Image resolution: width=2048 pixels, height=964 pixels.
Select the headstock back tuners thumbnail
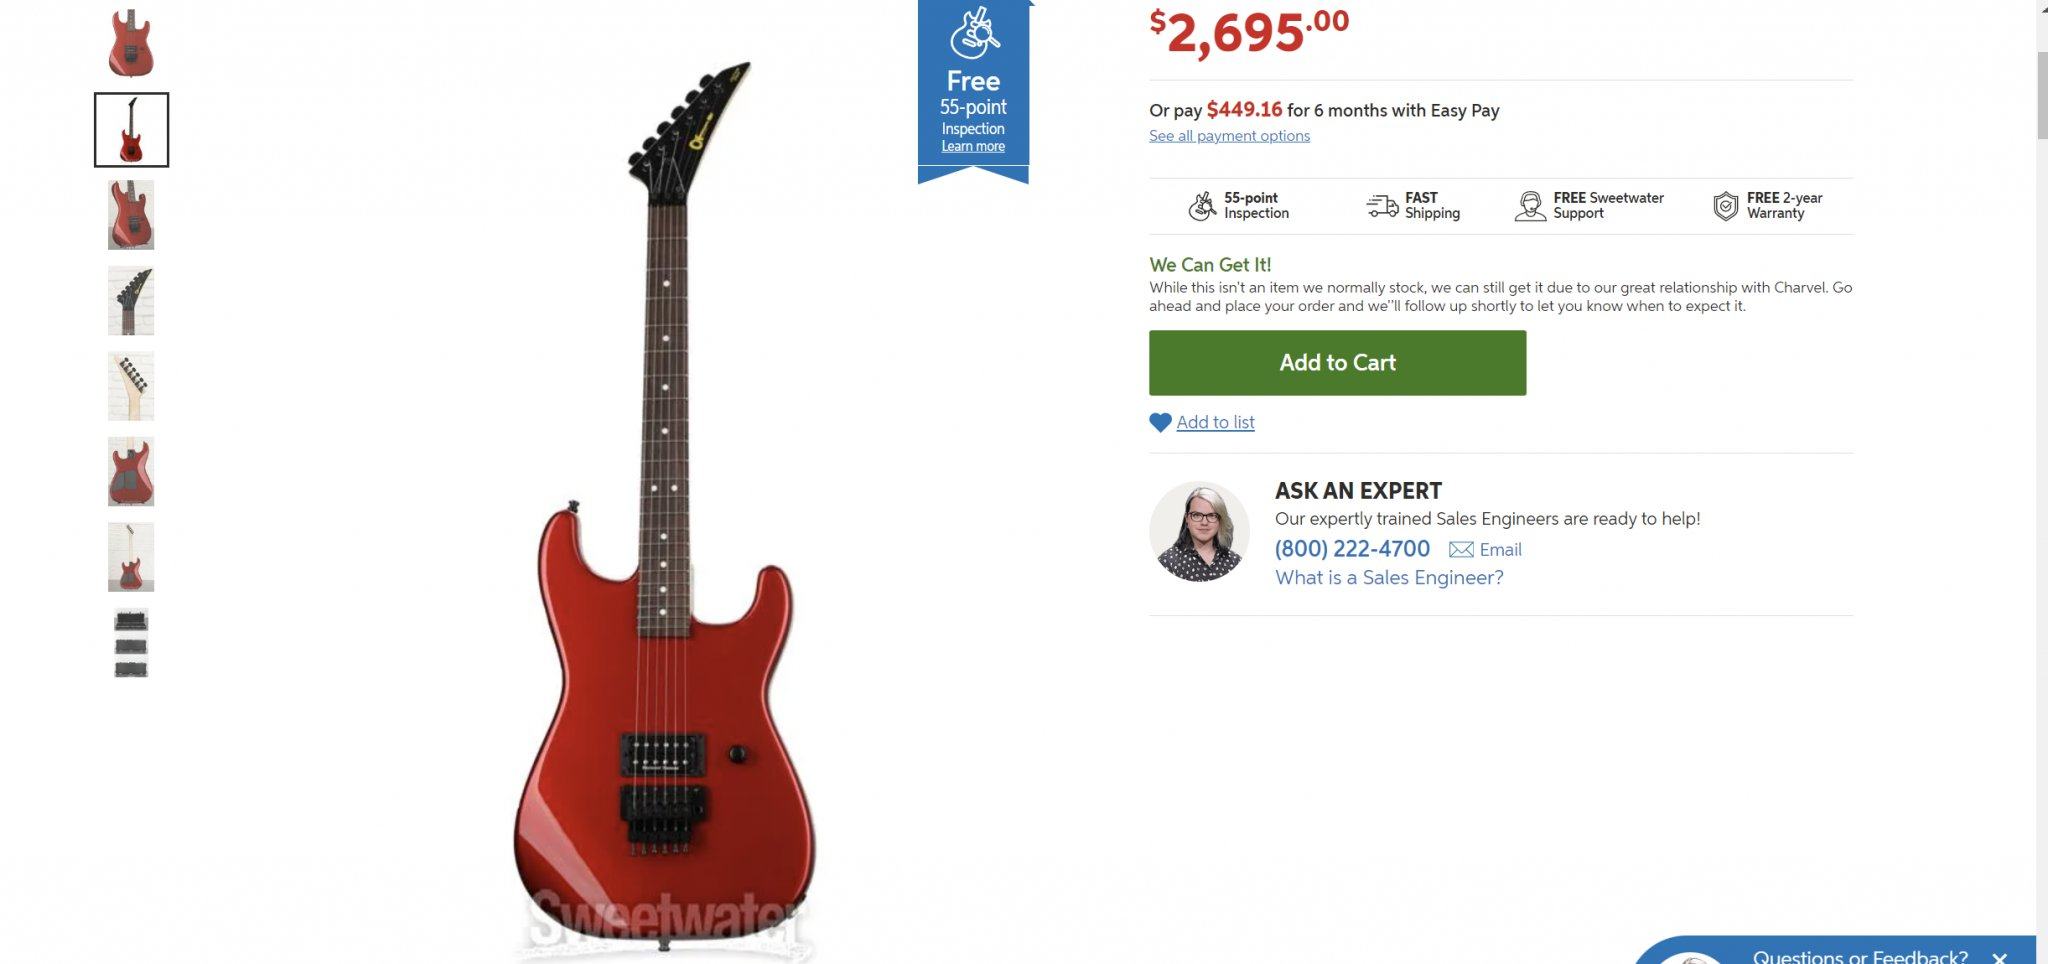pos(131,386)
